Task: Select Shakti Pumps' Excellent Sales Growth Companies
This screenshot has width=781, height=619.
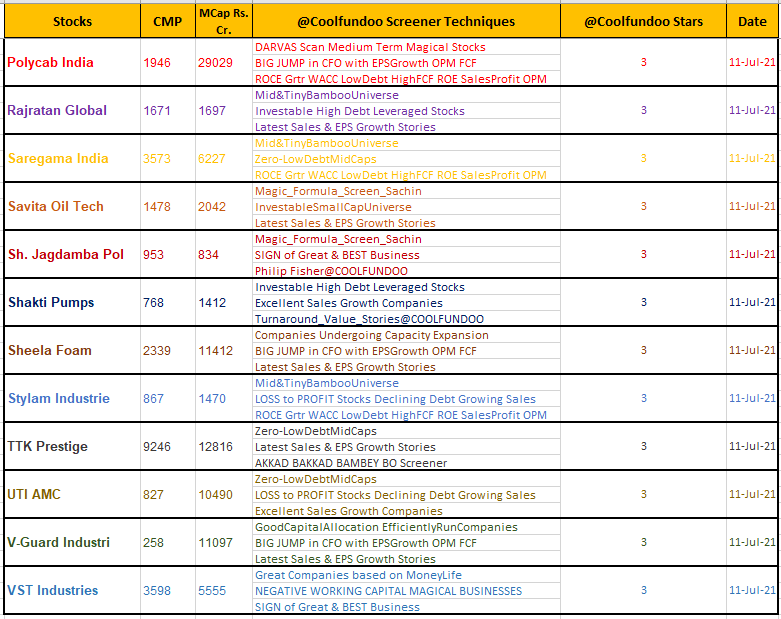Action: (x=406, y=303)
